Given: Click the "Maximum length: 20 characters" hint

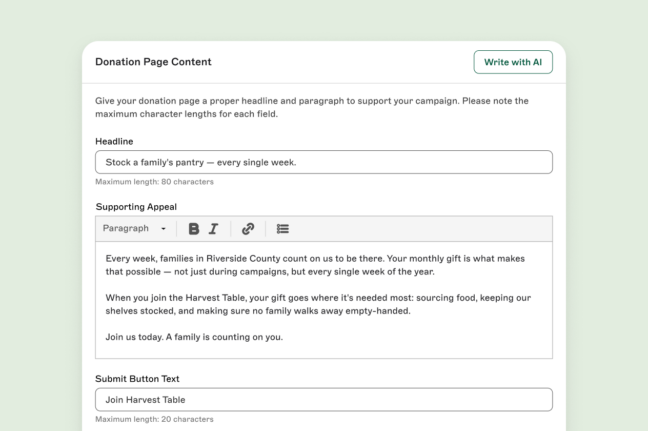Looking at the screenshot, I should [154, 419].
